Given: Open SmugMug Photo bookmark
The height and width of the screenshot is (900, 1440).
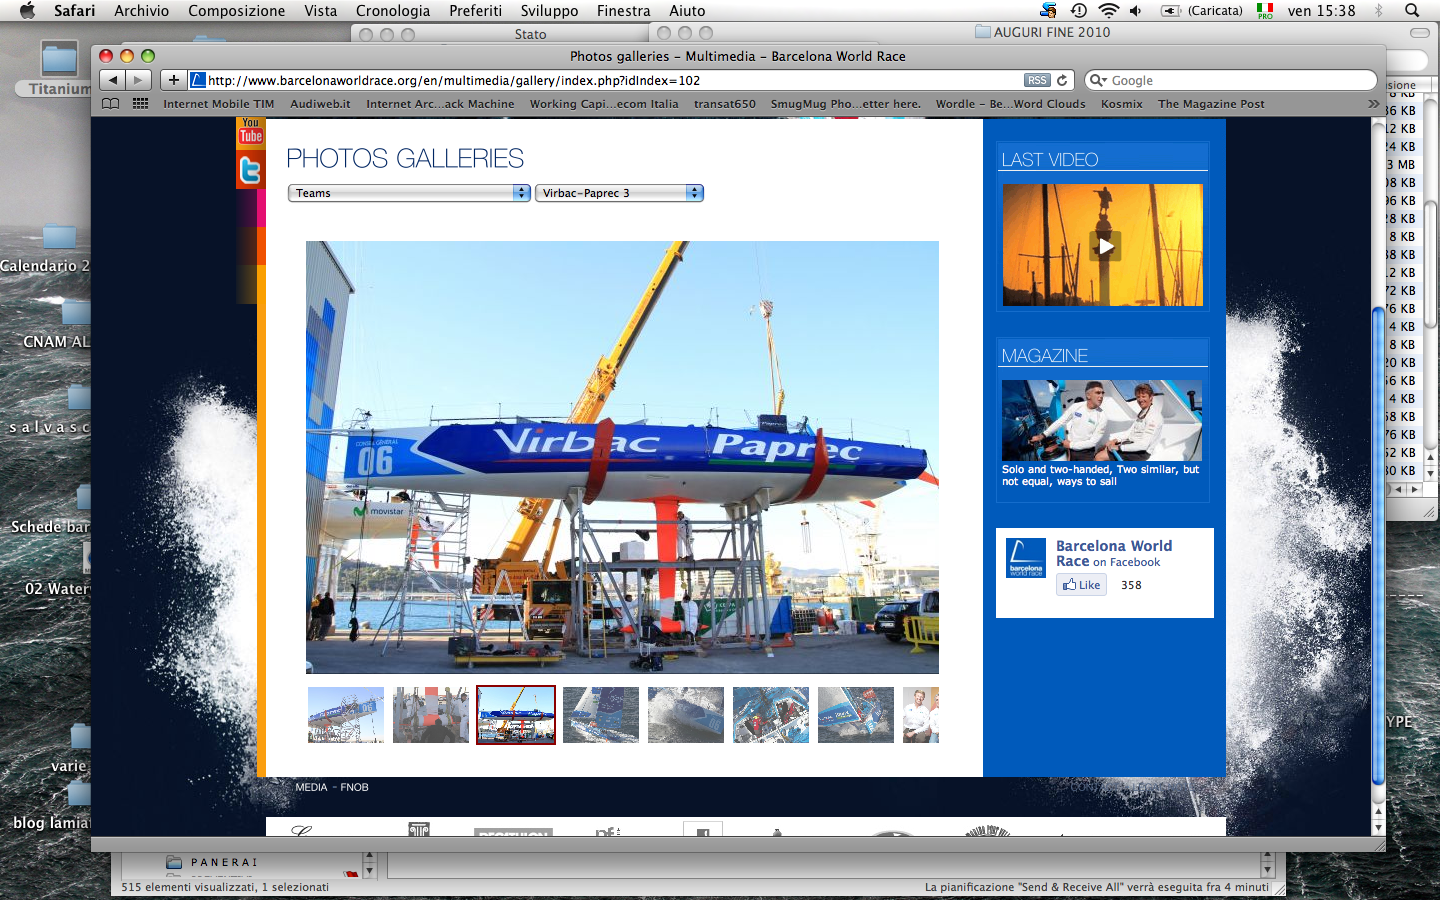Looking at the screenshot, I should tap(845, 103).
